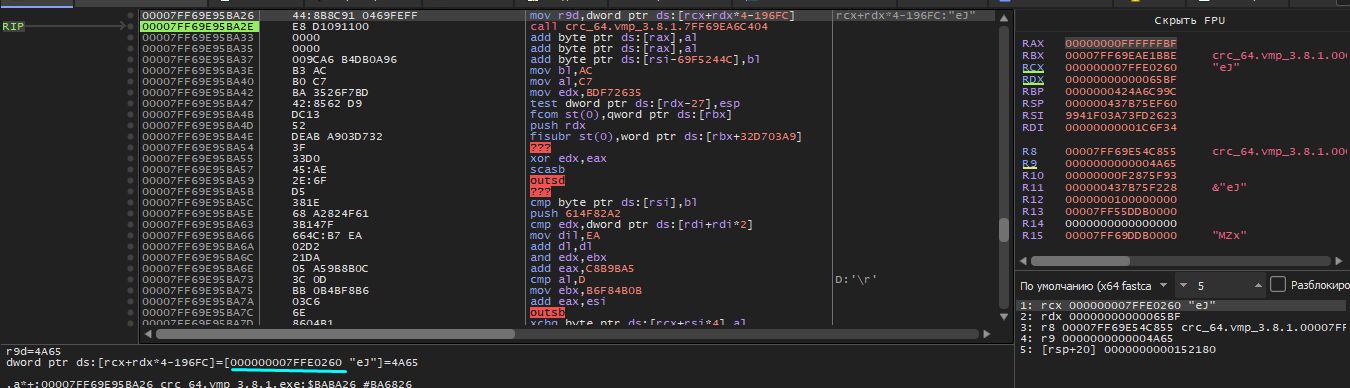Select address row 00007FF69E95BA6E
1350x388 pixels.
(x=198, y=268)
